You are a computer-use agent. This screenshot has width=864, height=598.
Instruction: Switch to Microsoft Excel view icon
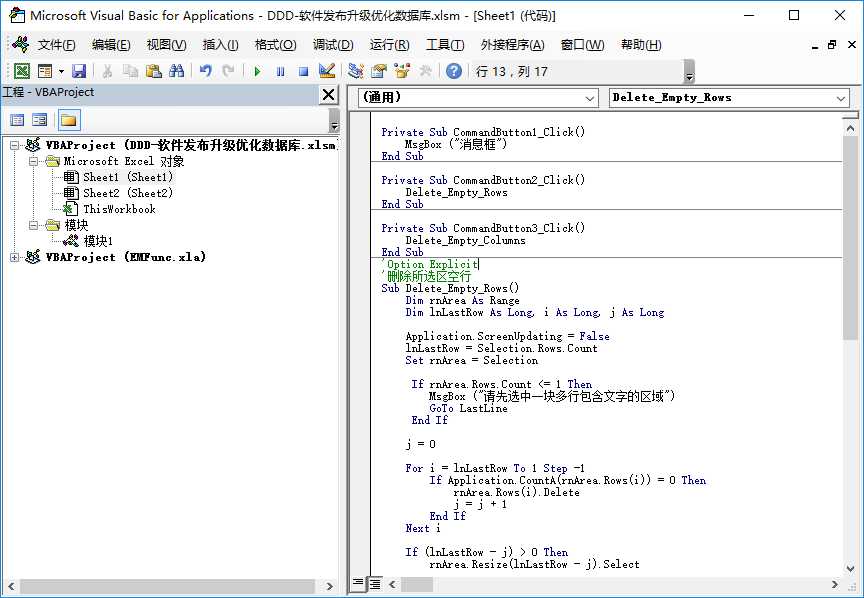coord(21,71)
